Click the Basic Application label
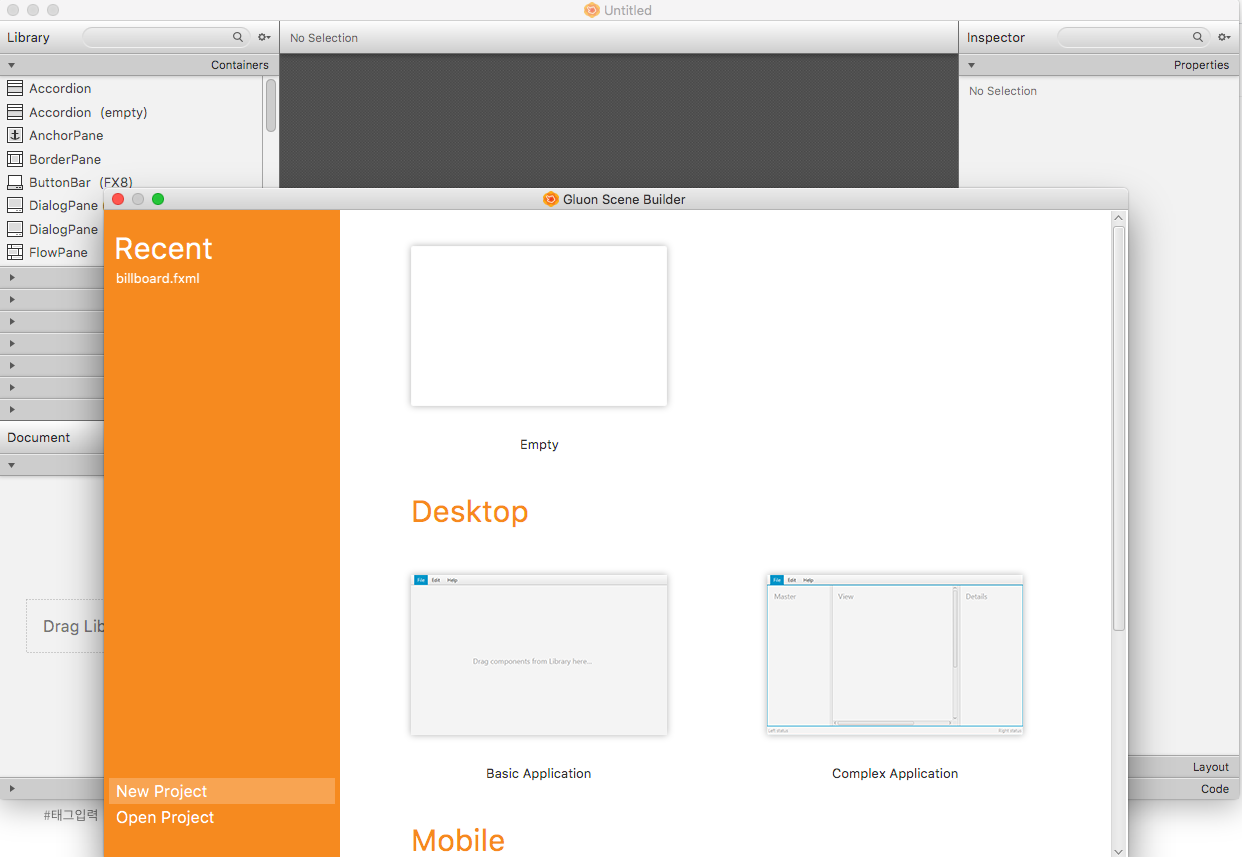The height and width of the screenshot is (857, 1242). coord(539,774)
